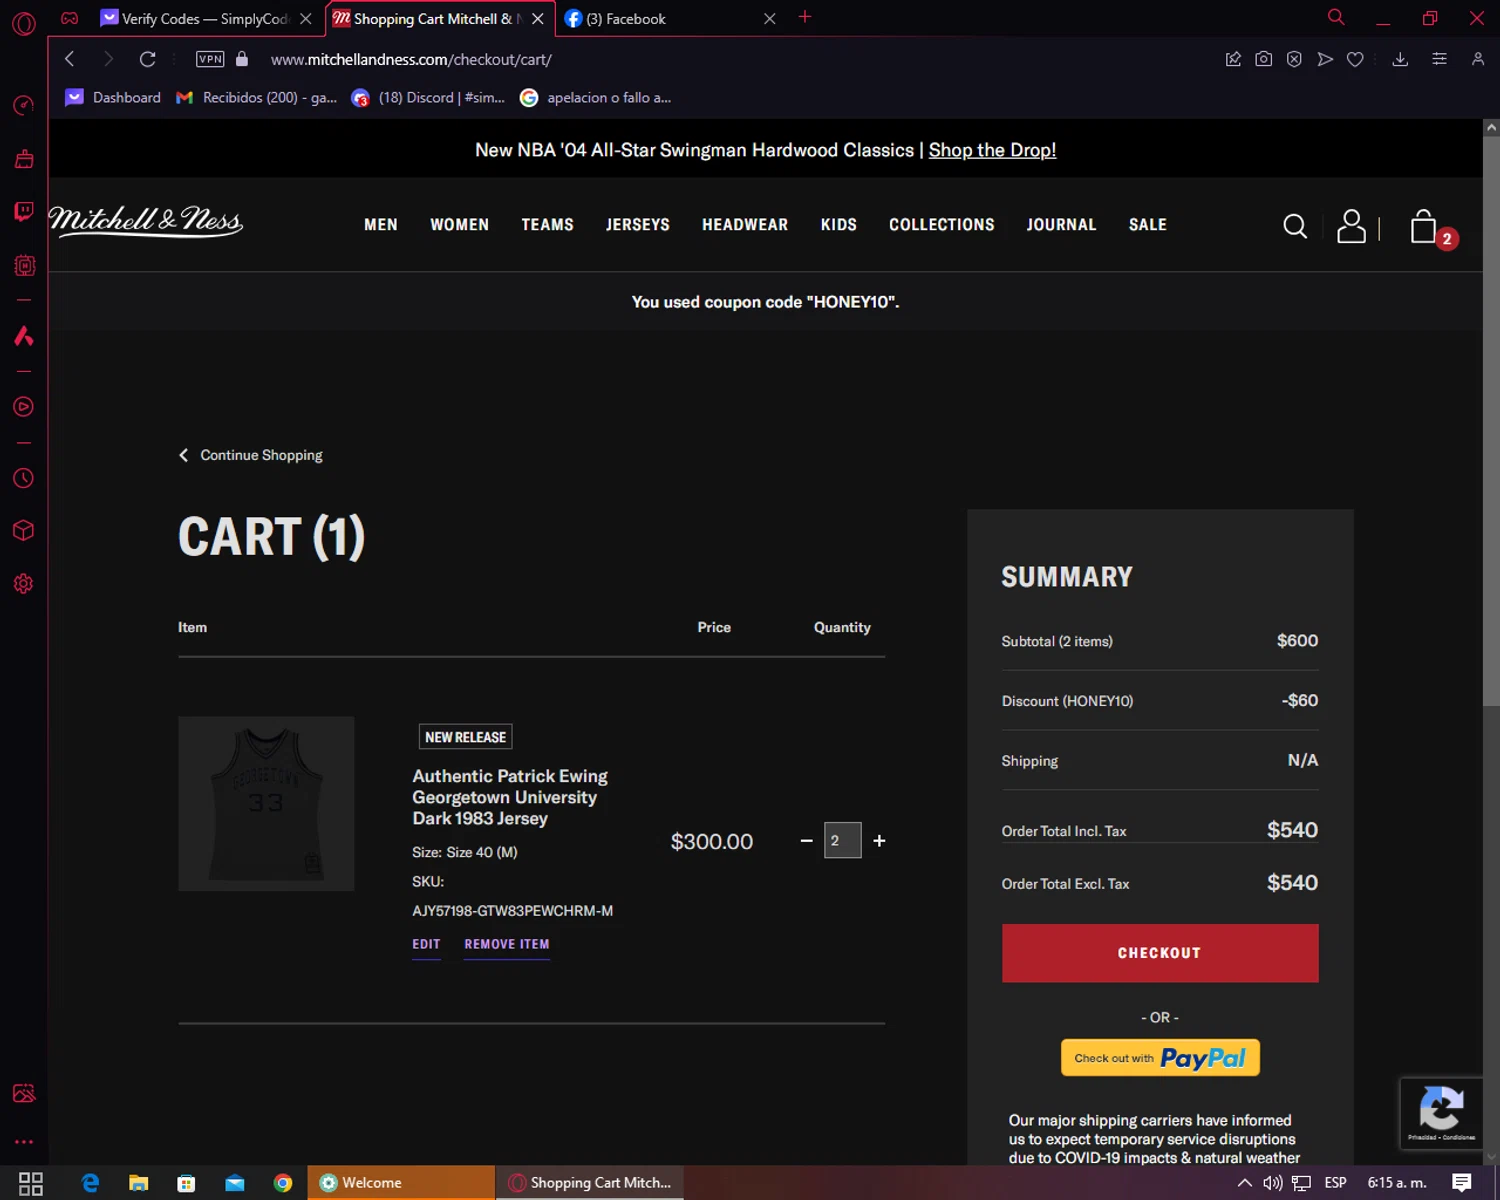This screenshot has height=1200, width=1500.
Task: Close the Shopping Cart Mitchell tab
Action: coord(538,19)
